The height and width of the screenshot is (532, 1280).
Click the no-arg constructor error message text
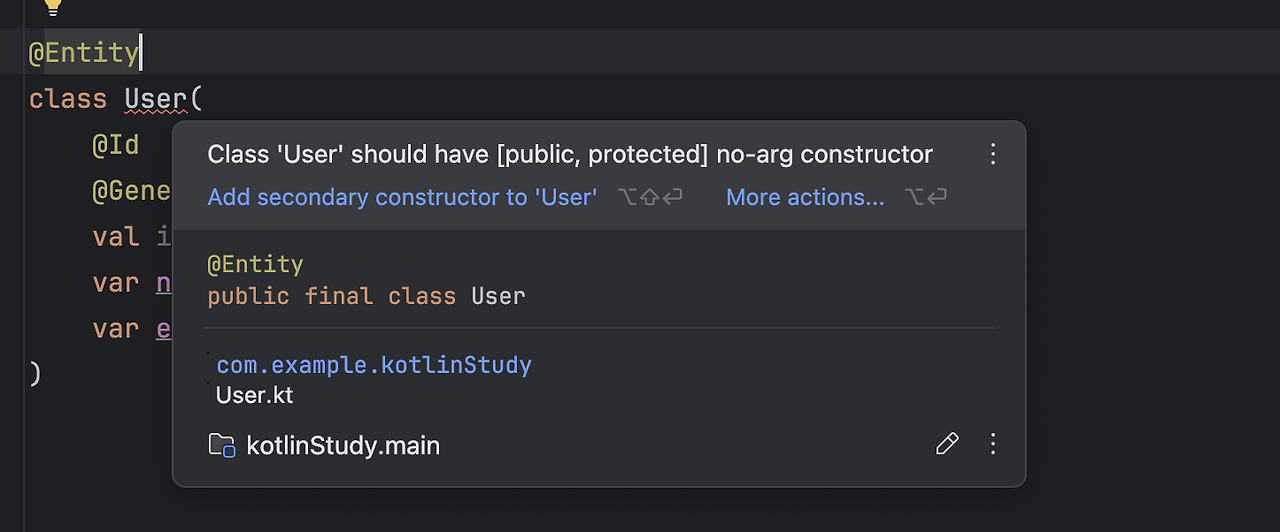tap(570, 154)
